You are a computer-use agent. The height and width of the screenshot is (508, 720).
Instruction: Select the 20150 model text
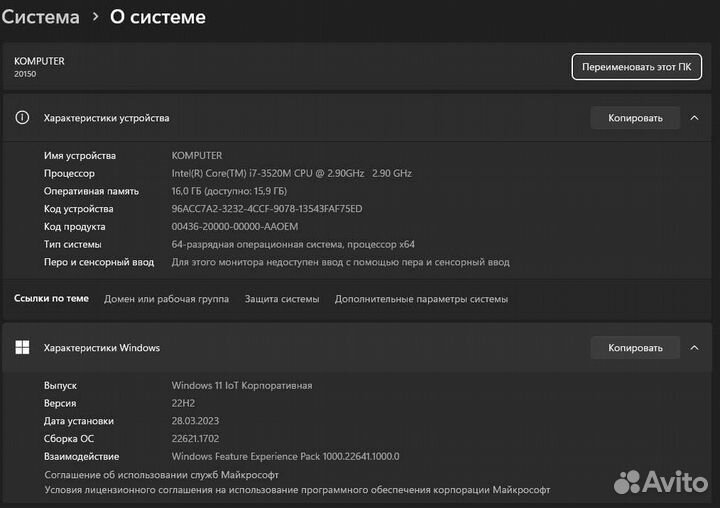(x=25, y=74)
